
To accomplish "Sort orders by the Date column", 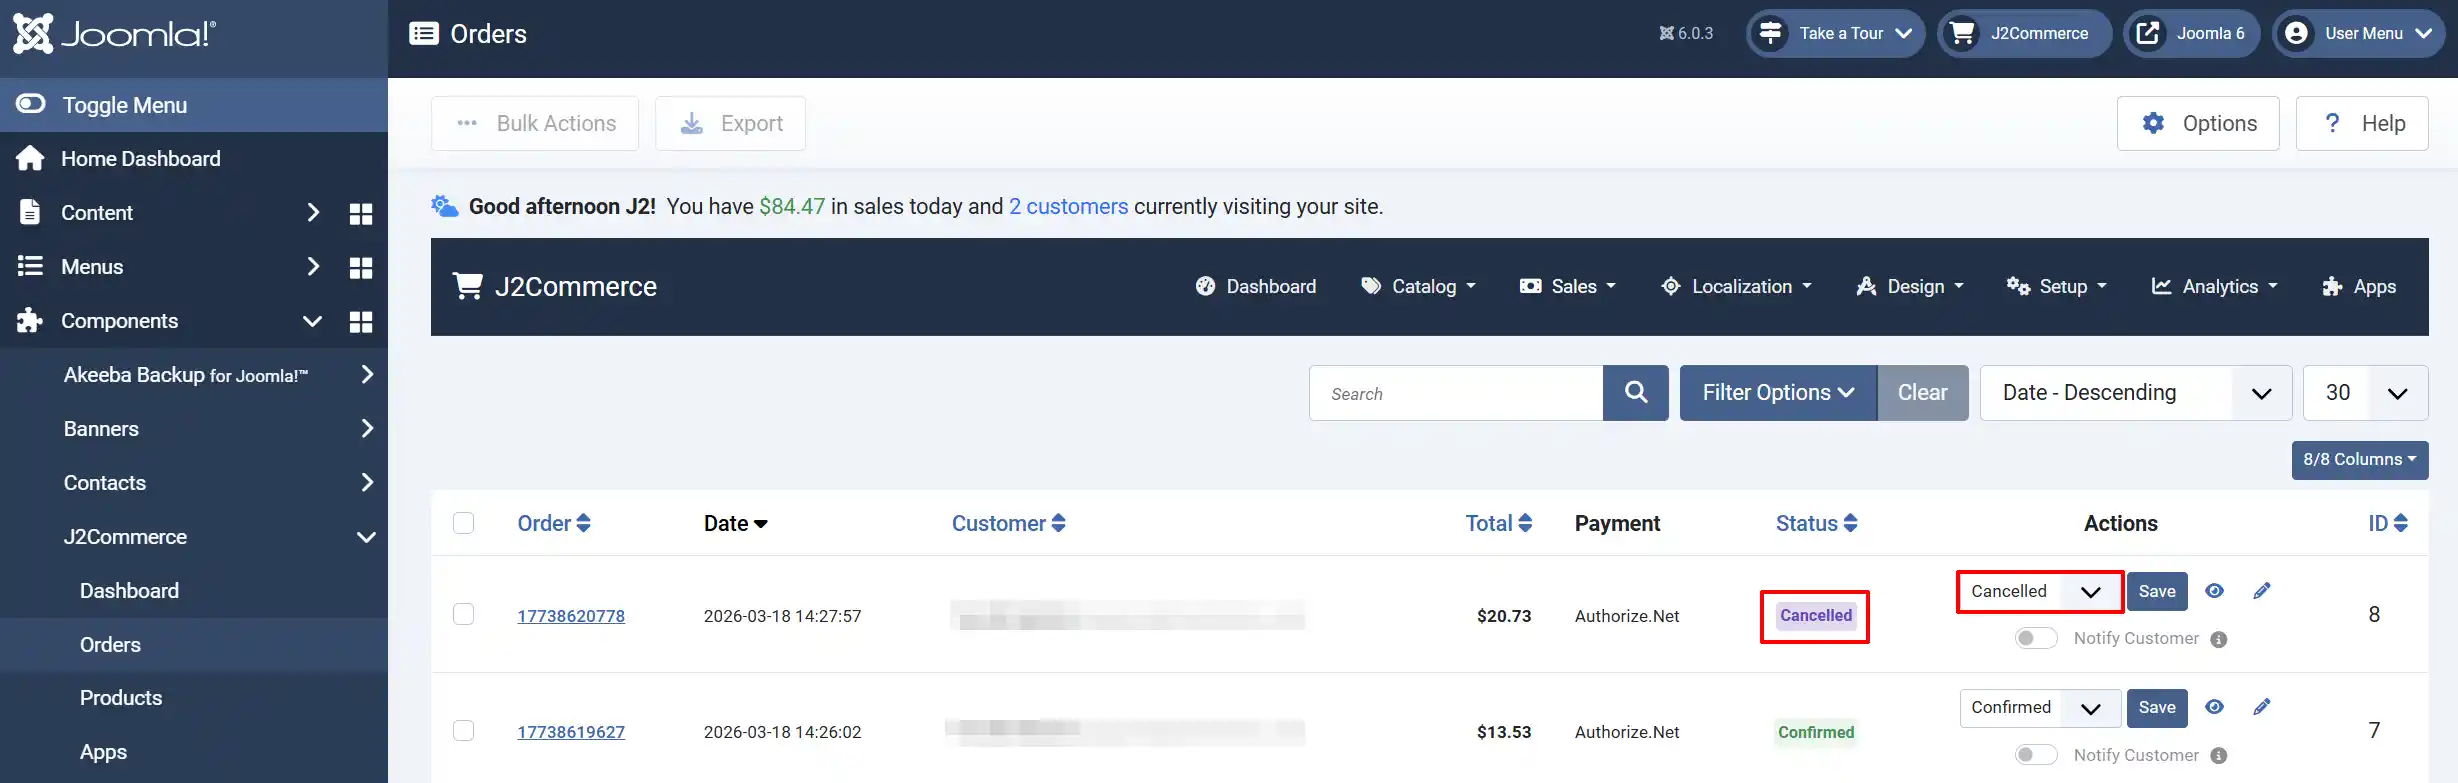I will pos(736,523).
